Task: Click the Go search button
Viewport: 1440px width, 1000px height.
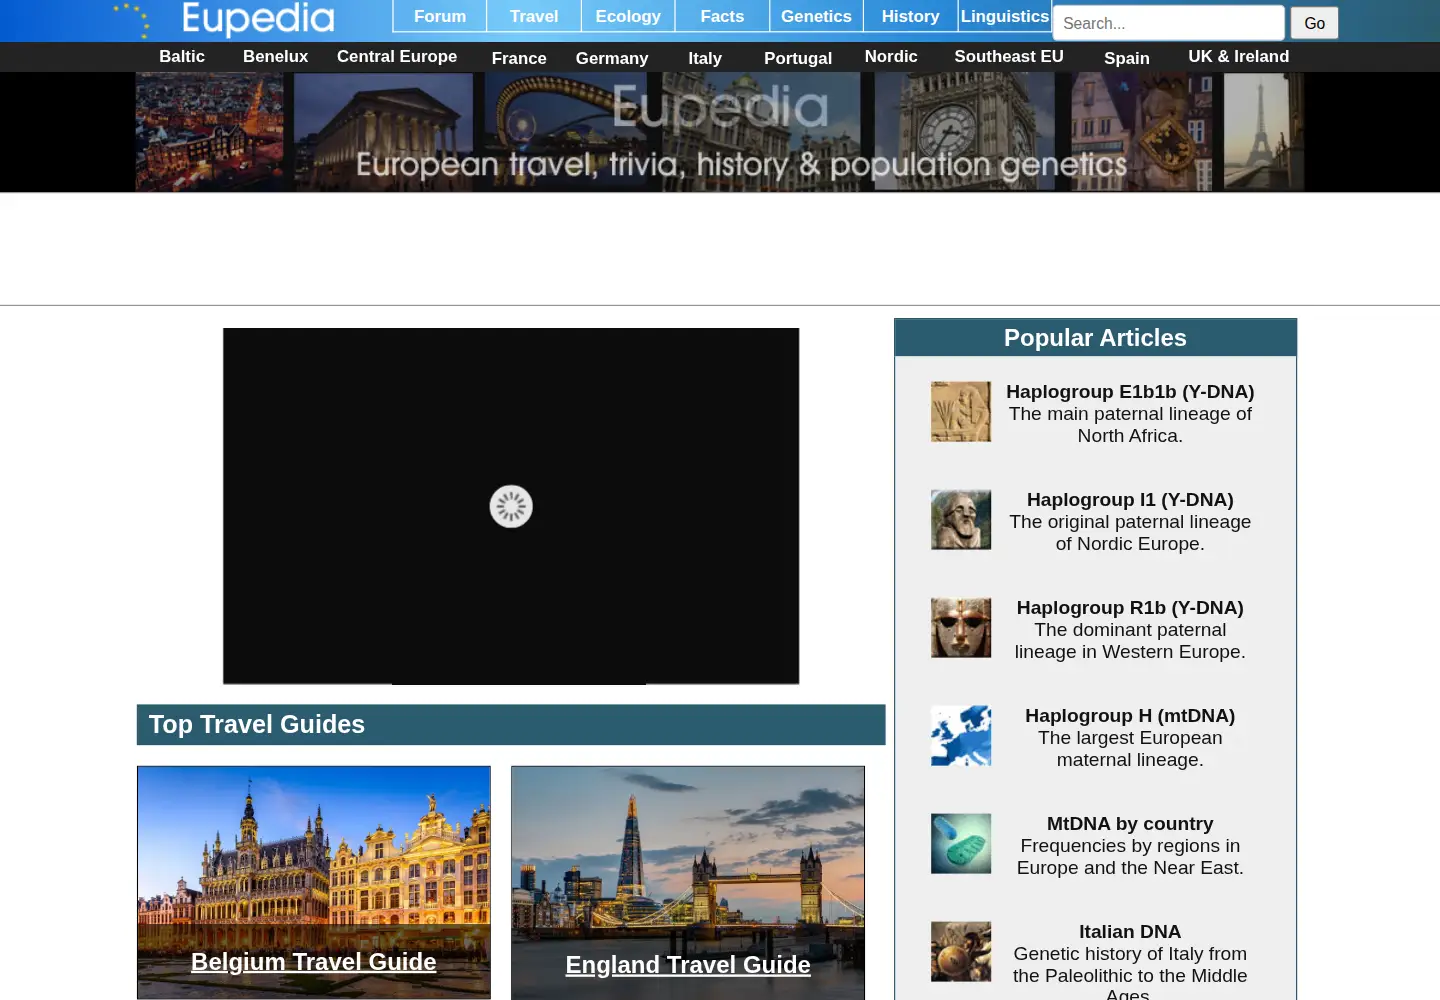Action: (x=1314, y=23)
